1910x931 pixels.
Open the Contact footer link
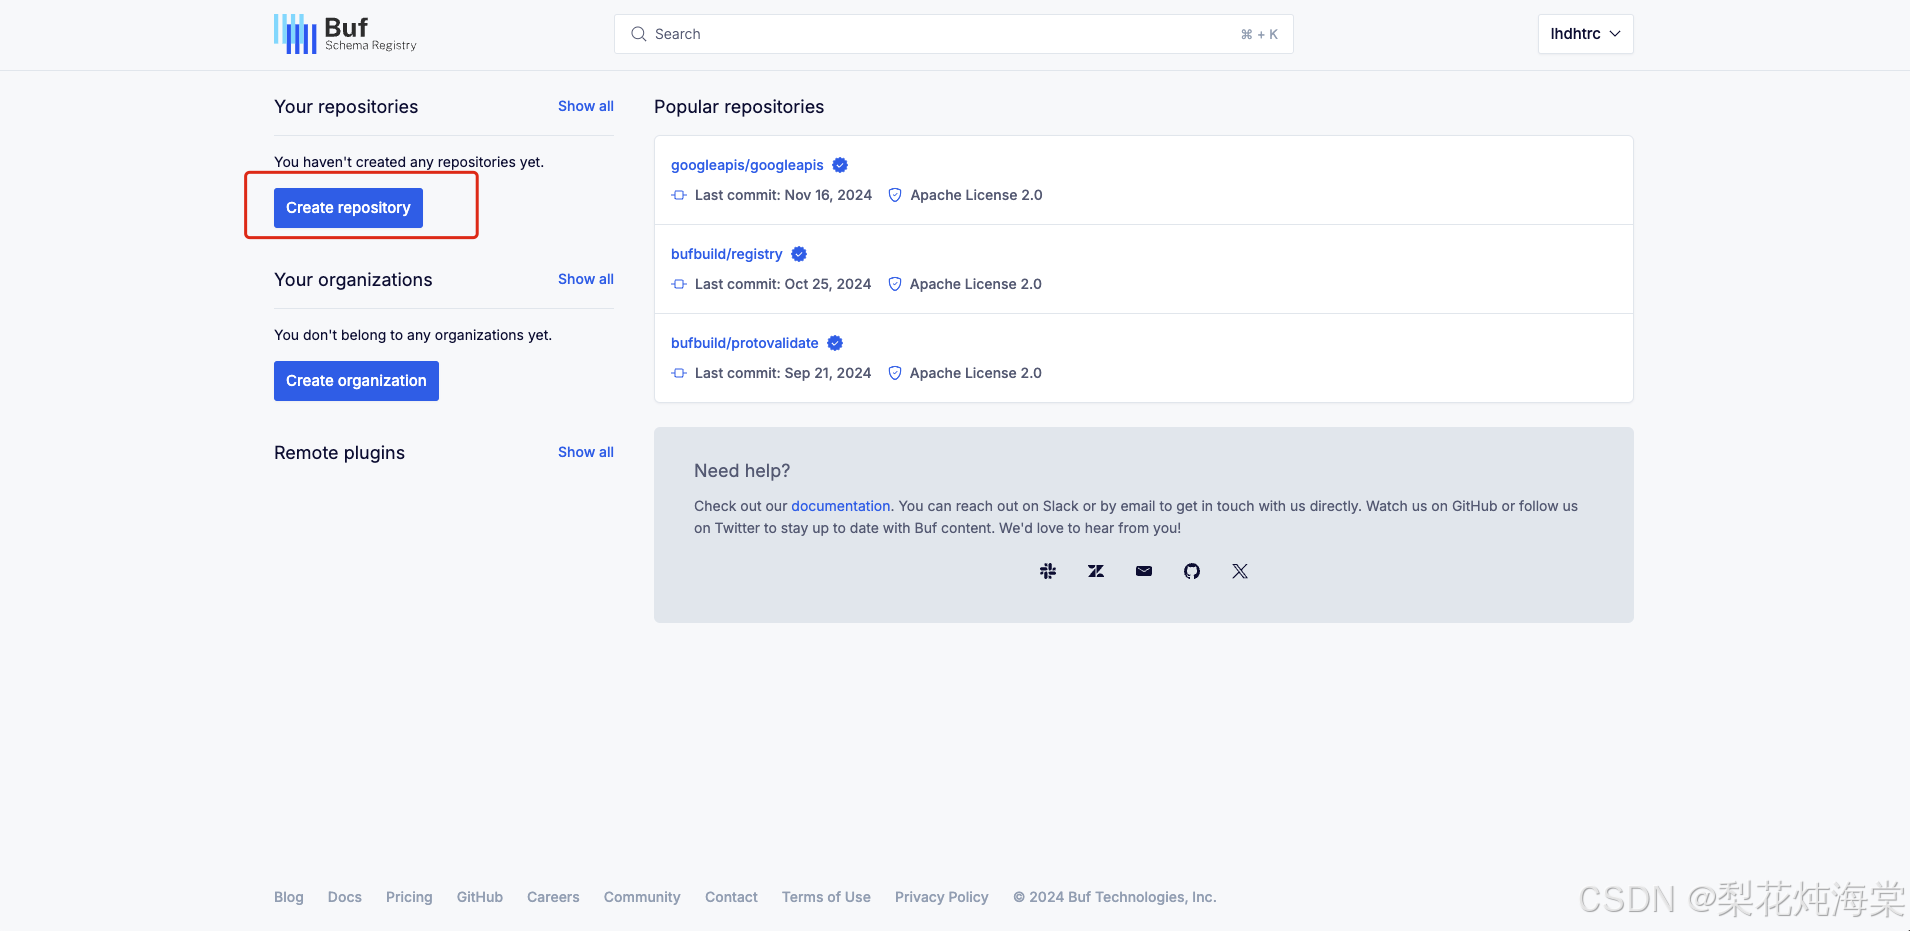coord(731,897)
